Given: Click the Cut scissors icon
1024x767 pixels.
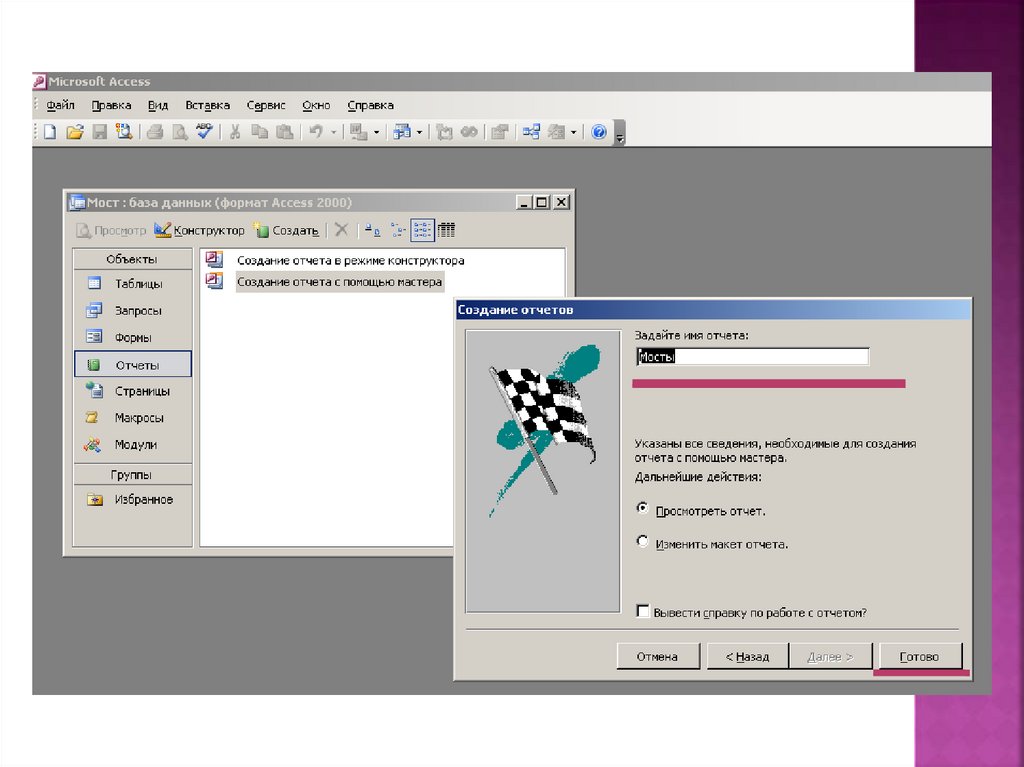Looking at the screenshot, I should [x=235, y=132].
